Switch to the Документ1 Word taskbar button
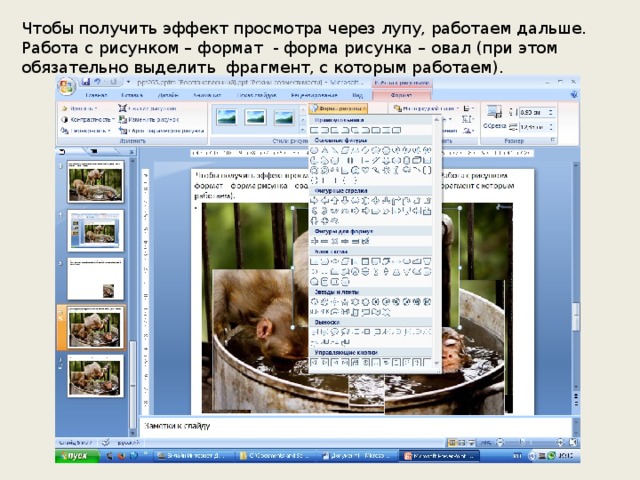This screenshot has height=480, width=640. pos(358,456)
